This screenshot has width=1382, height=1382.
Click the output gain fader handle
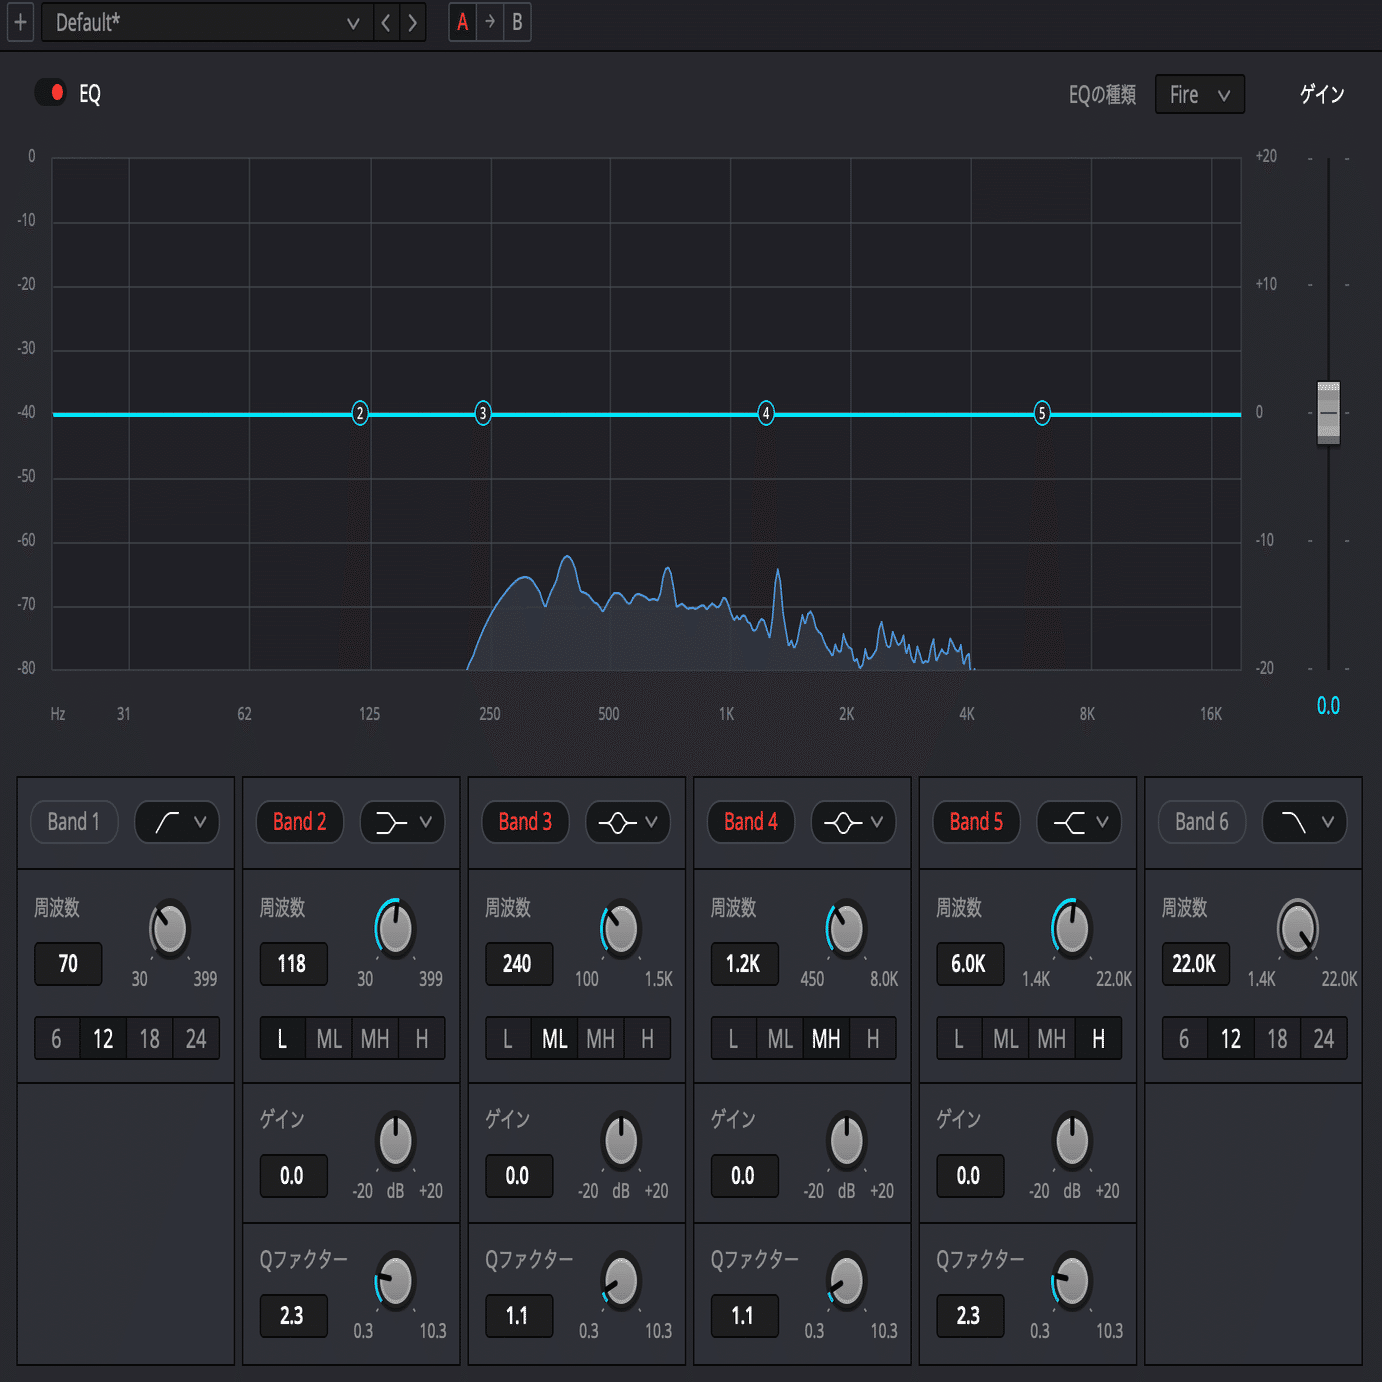[1328, 412]
